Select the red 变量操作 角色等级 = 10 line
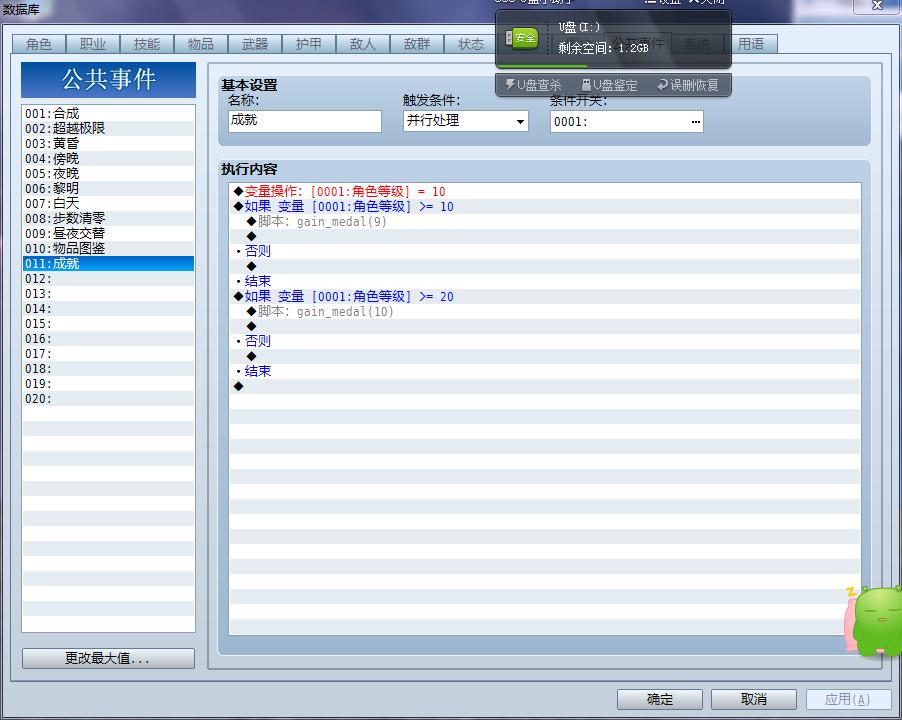This screenshot has width=902, height=720. [x=545, y=192]
